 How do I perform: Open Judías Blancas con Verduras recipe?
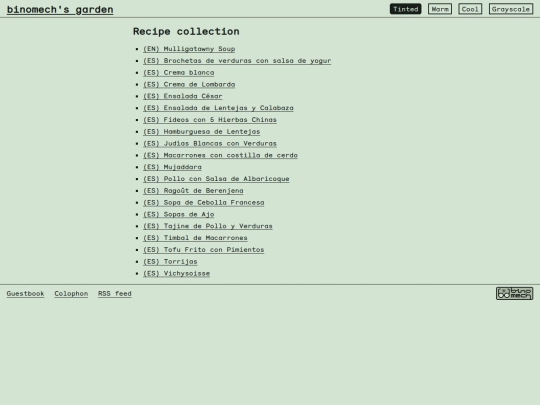(x=210, y=143)
